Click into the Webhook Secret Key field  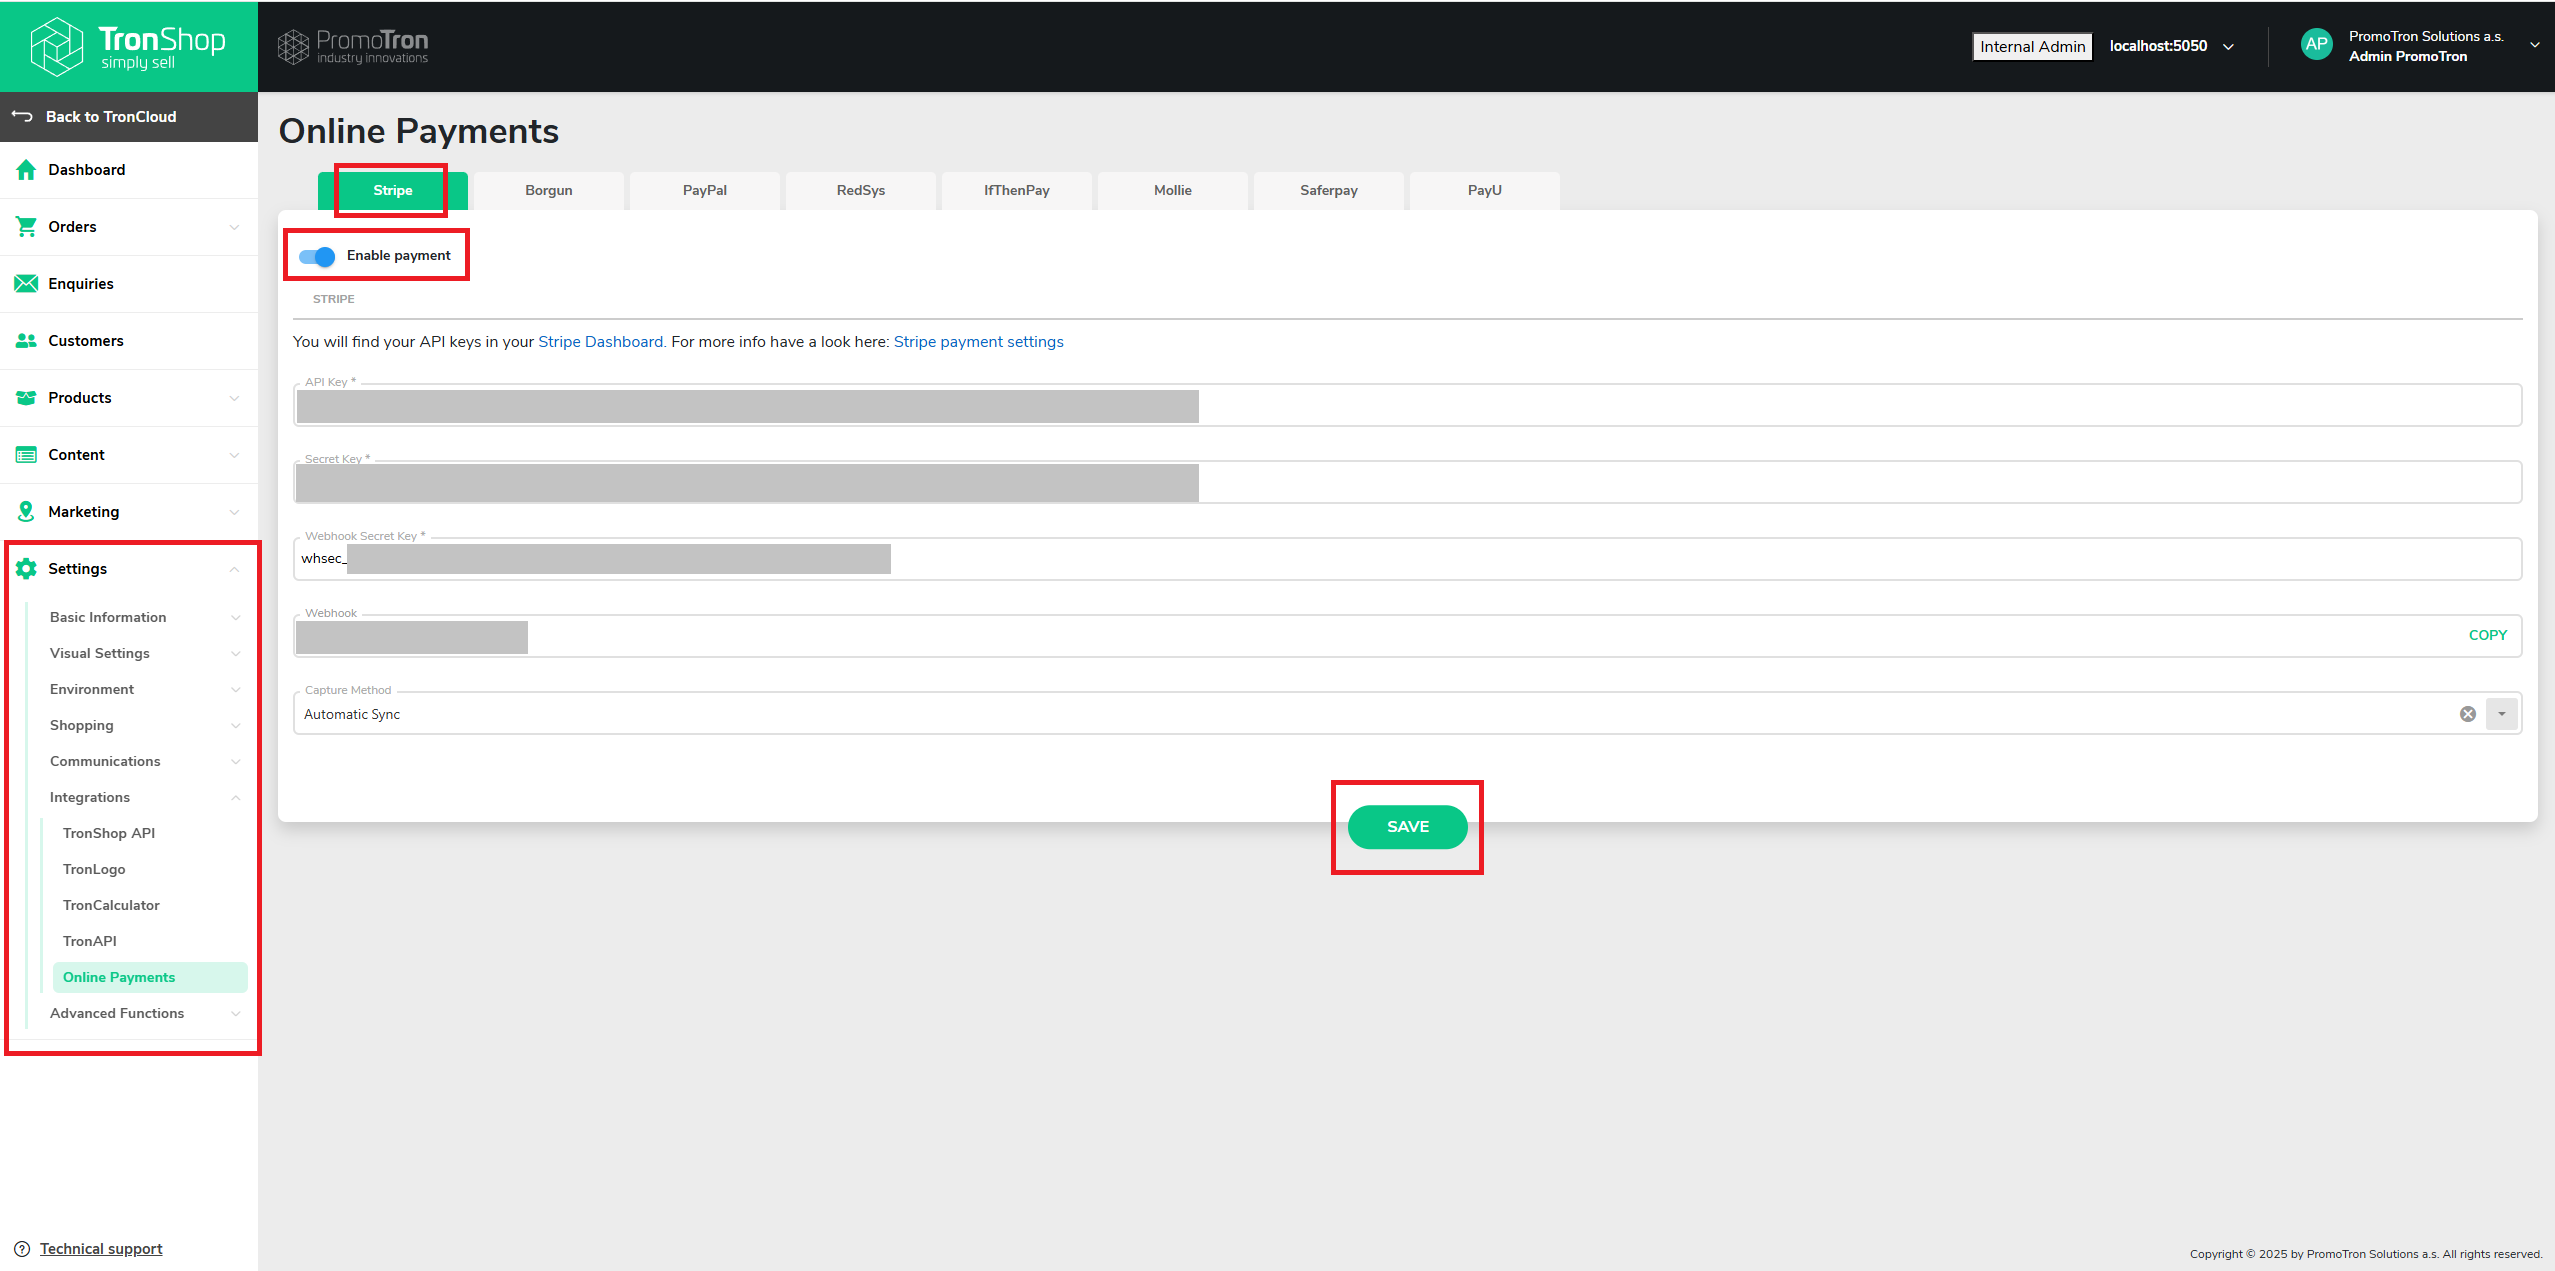point(1408,560)
